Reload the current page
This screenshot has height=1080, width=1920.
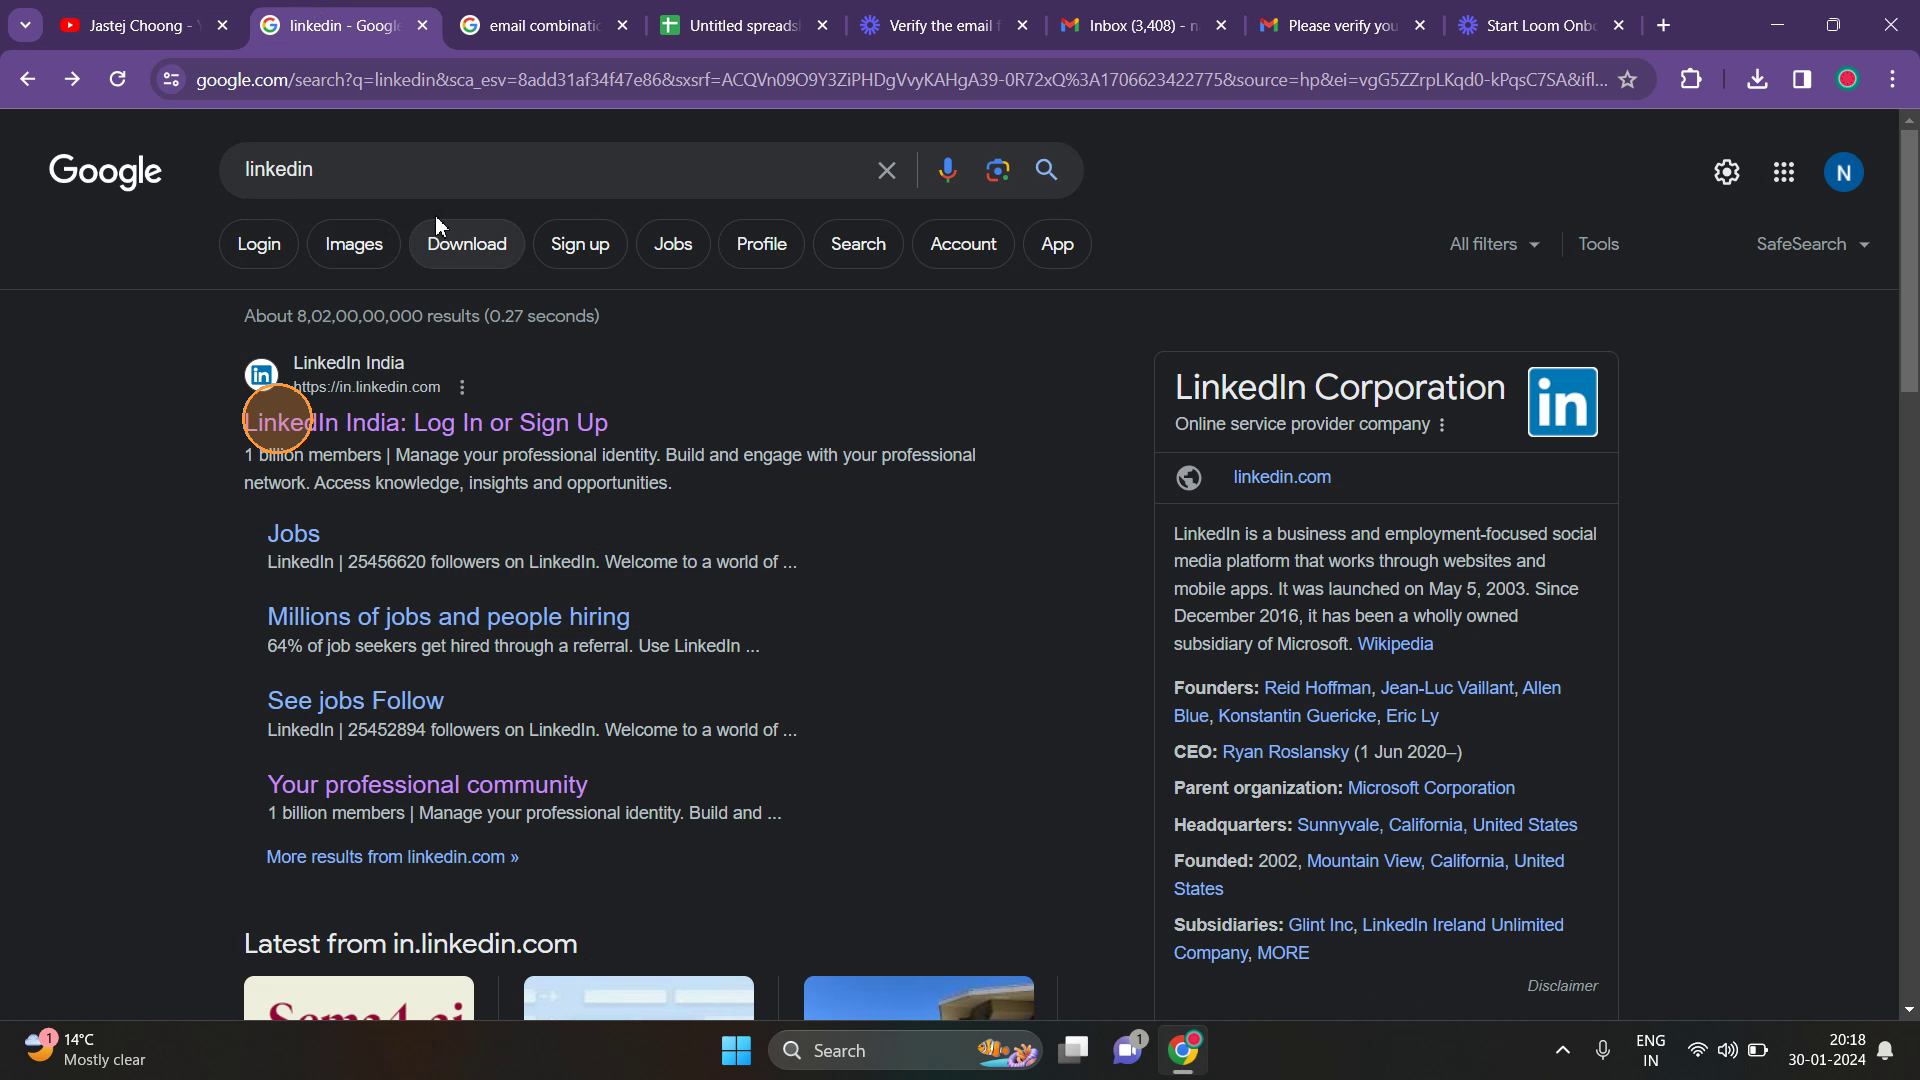pos(117,79)
